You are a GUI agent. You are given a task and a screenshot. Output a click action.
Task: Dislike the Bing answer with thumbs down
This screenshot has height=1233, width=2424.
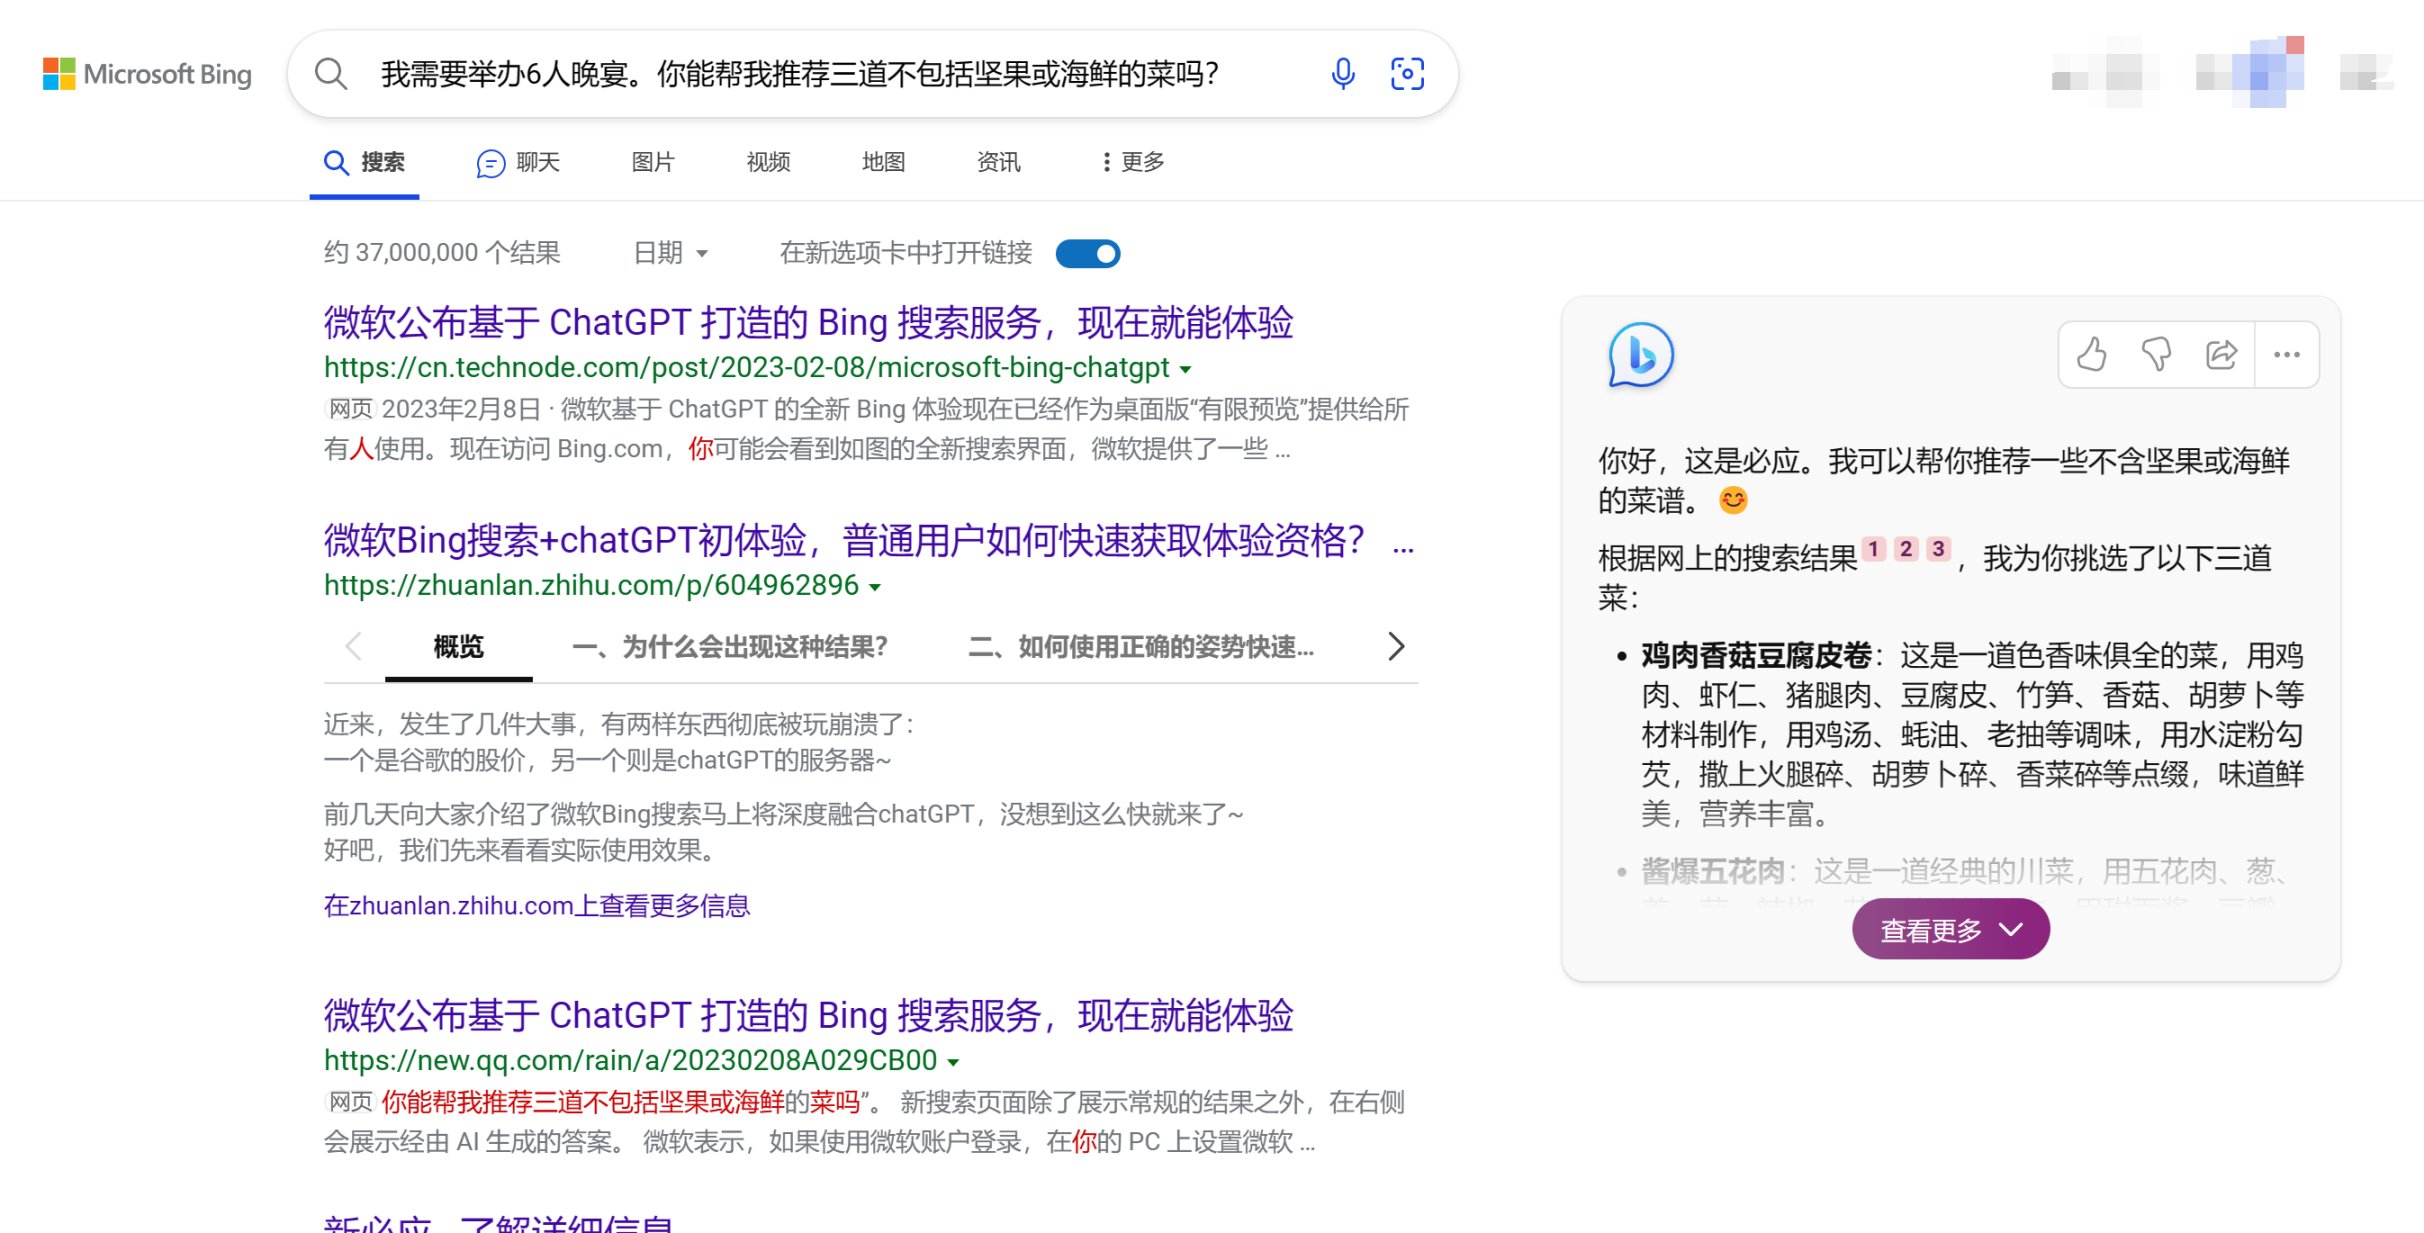(2156, 354)
